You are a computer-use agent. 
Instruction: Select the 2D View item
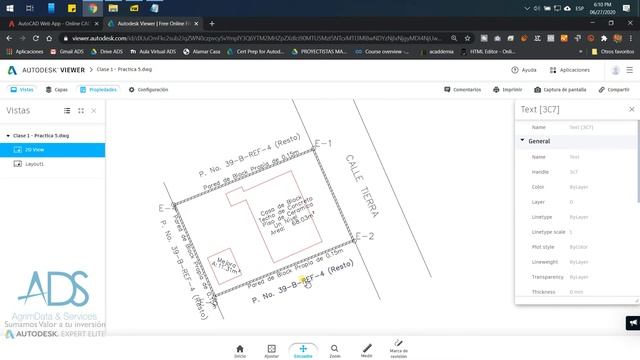[52, 150]
